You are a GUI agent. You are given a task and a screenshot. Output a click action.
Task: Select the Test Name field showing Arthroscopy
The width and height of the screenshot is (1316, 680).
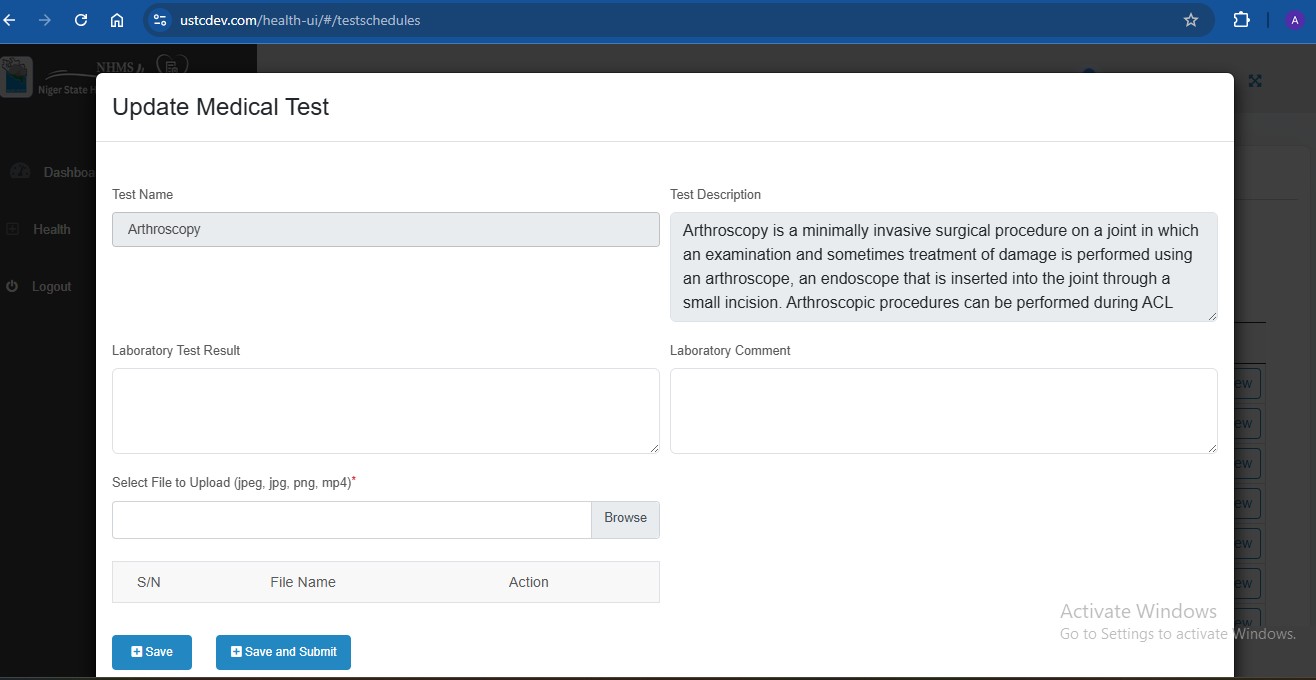(x=385, y=229)
